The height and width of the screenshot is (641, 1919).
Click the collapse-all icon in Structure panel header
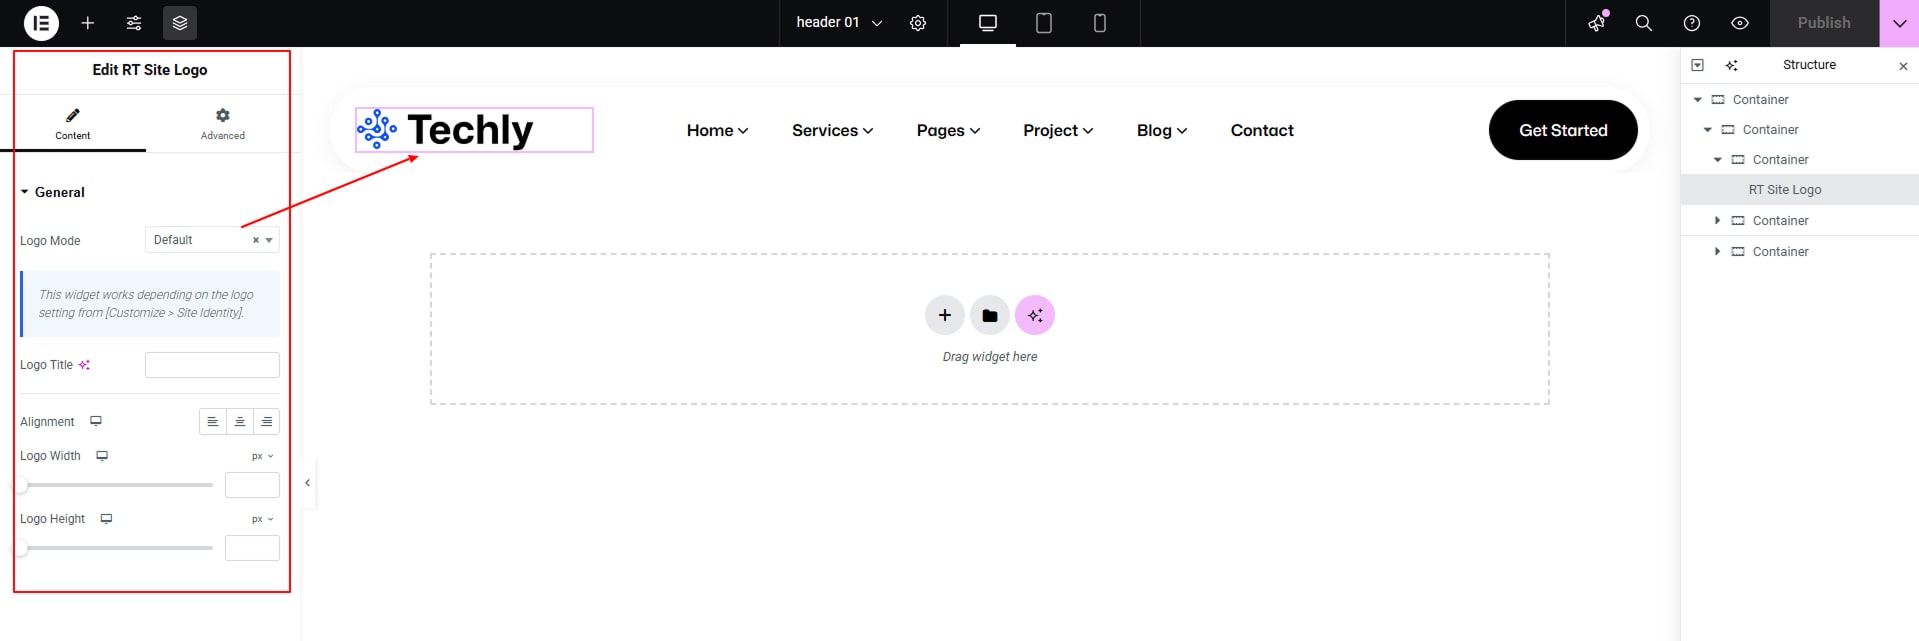pyautogui.click(x=1697, y=65)
